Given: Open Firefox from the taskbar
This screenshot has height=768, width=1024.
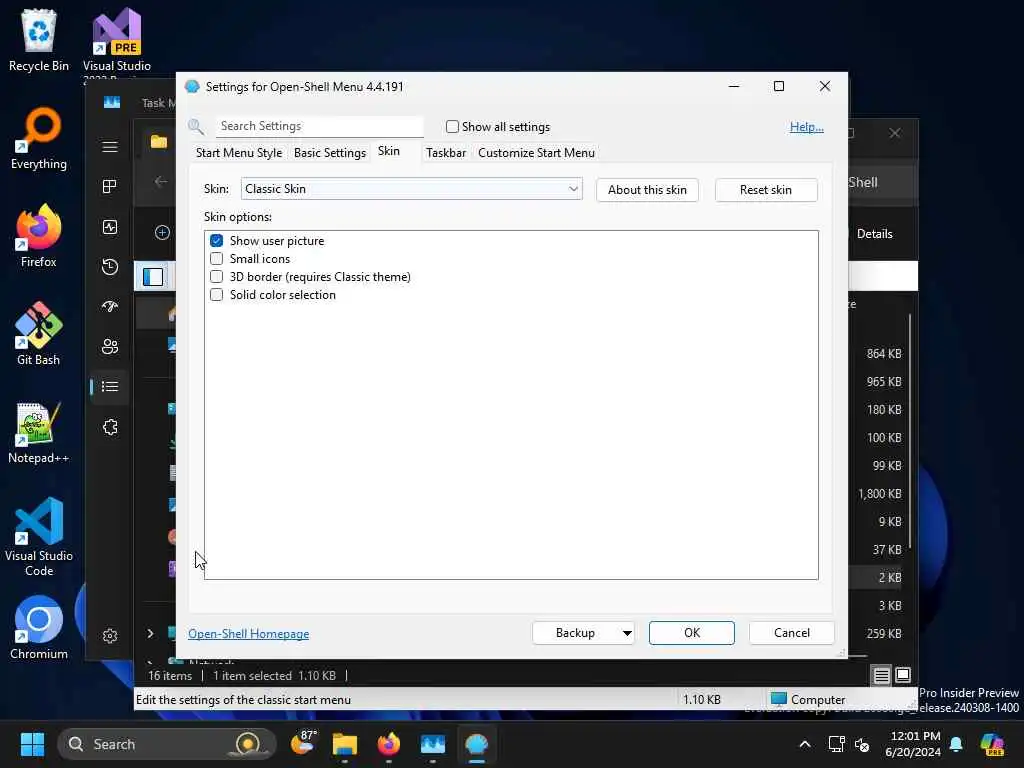Looking at the screenshot, I should (x=389, y=744).
